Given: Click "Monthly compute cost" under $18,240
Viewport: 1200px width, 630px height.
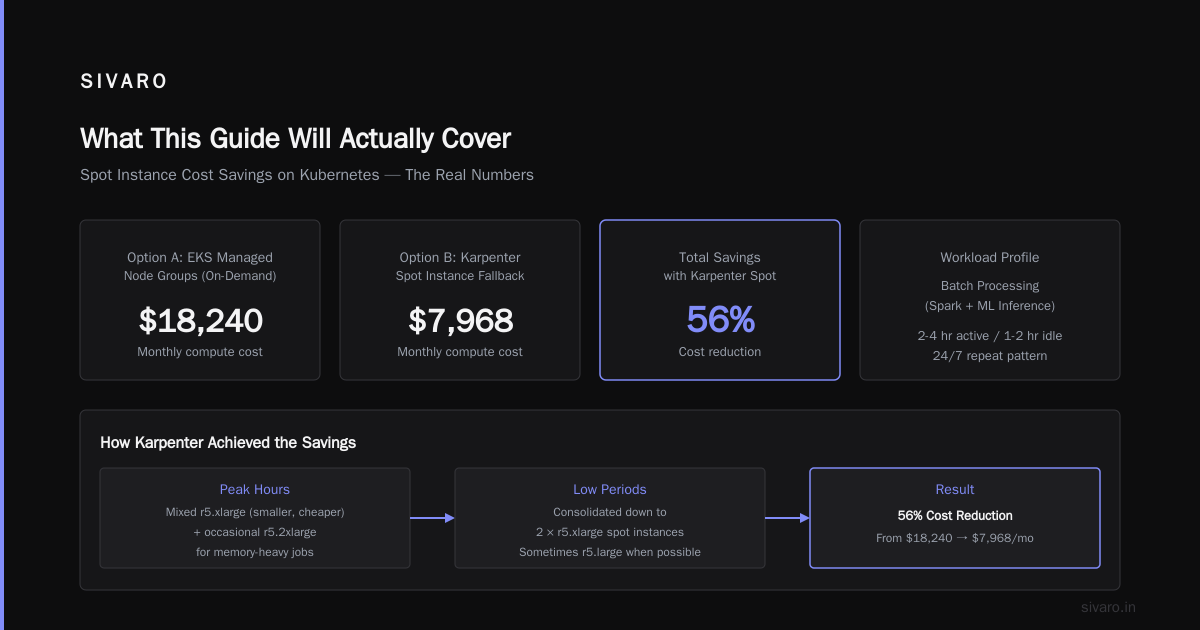Looking at the screenshot, I should tap(200, 352).
